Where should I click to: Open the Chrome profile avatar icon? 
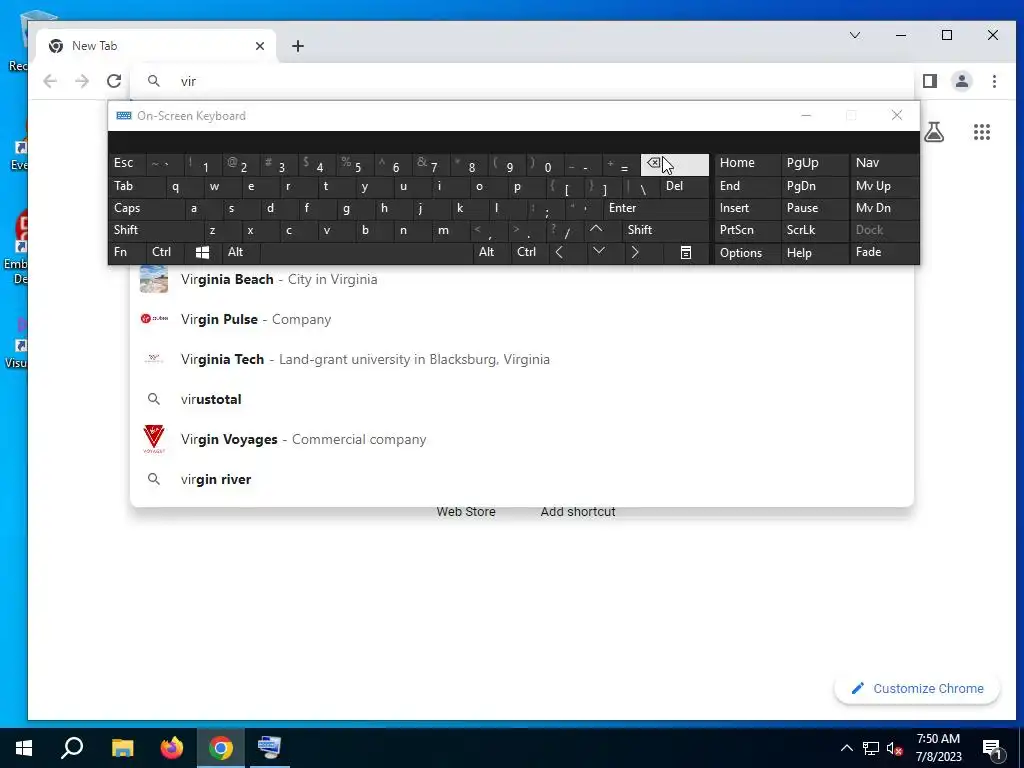coord(962,81)
